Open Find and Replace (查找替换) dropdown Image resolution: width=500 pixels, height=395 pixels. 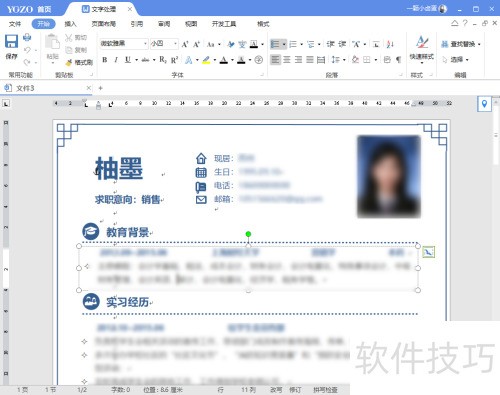point(461,44)
